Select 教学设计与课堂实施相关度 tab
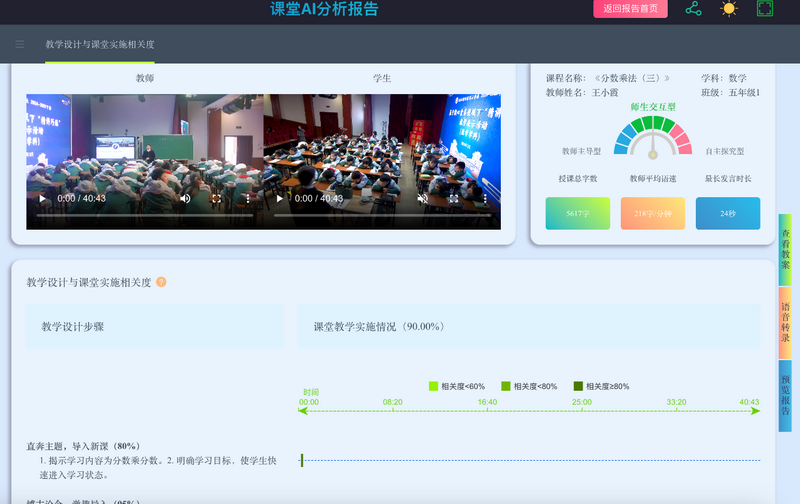 [x=100, y=45]
